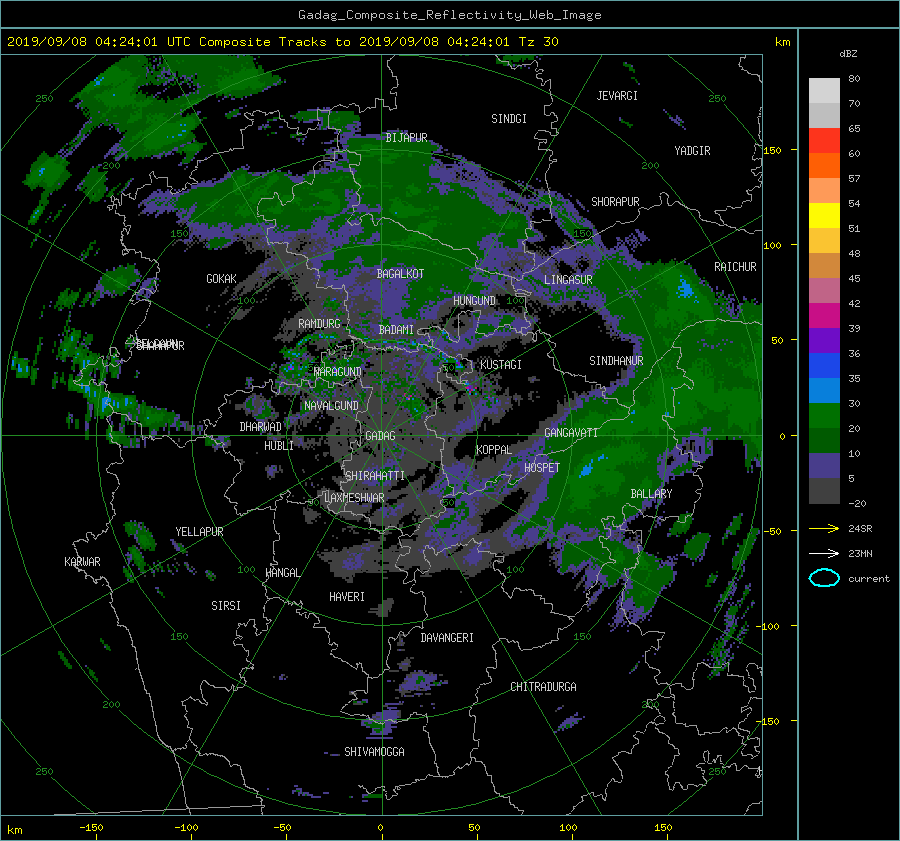Image resolution: width=900 pixels, height=841 pixels.
Task: Select the RAICHUR city label
Action: (x=735, y=267)
